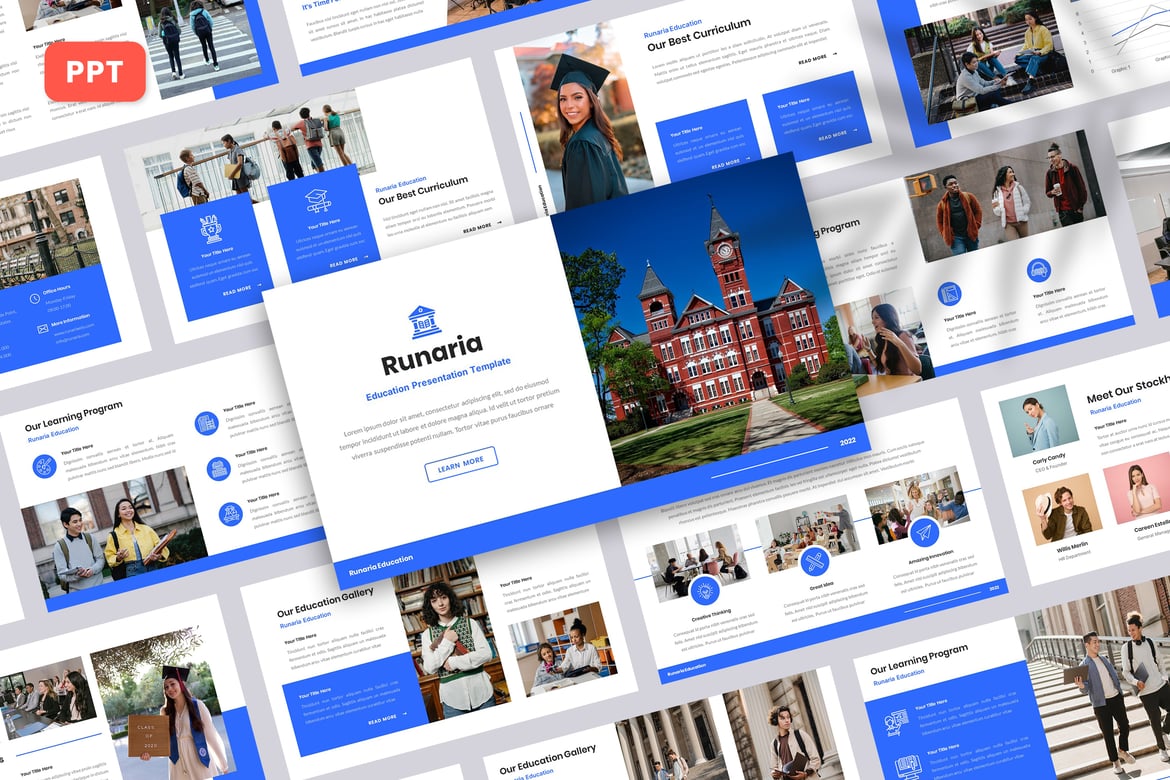The width and height of the screenshot is (1170, 780).
Task: Select the three friends walking on sidewalk photo
Action: pyautogui.click(x=1004, y=194)
